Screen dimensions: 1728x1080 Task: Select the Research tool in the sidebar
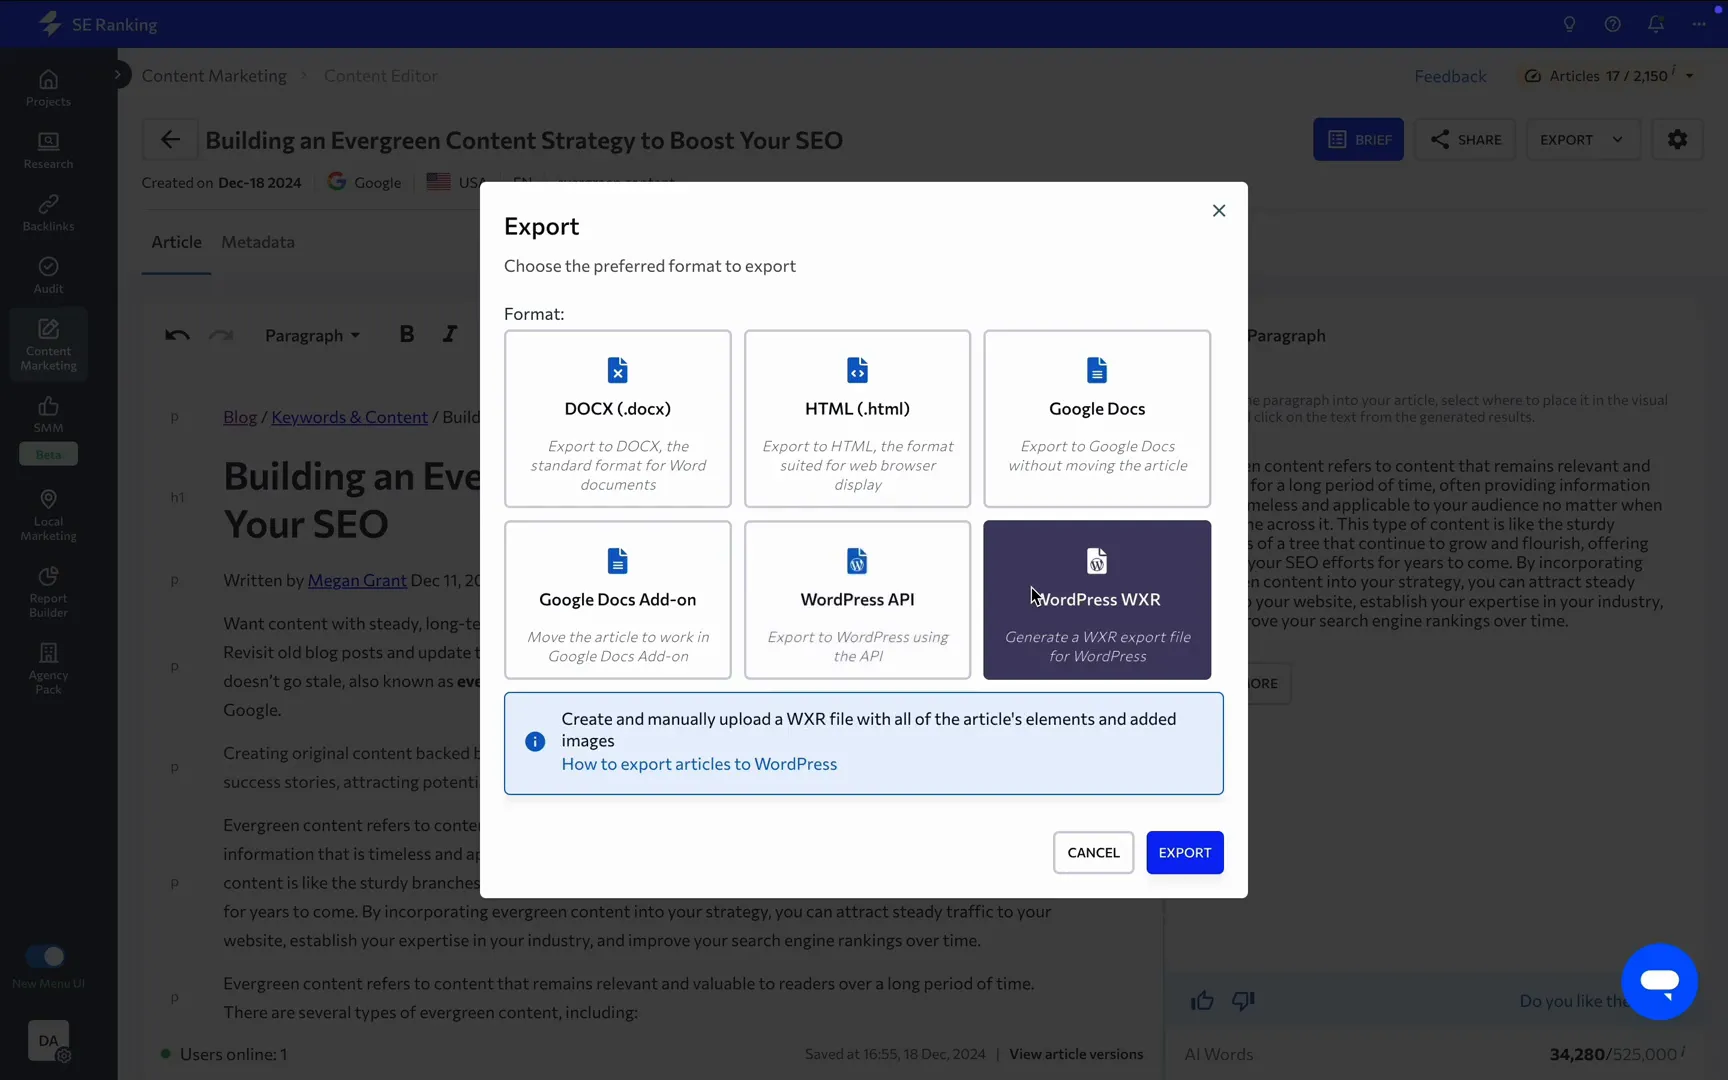coord(47,150)
